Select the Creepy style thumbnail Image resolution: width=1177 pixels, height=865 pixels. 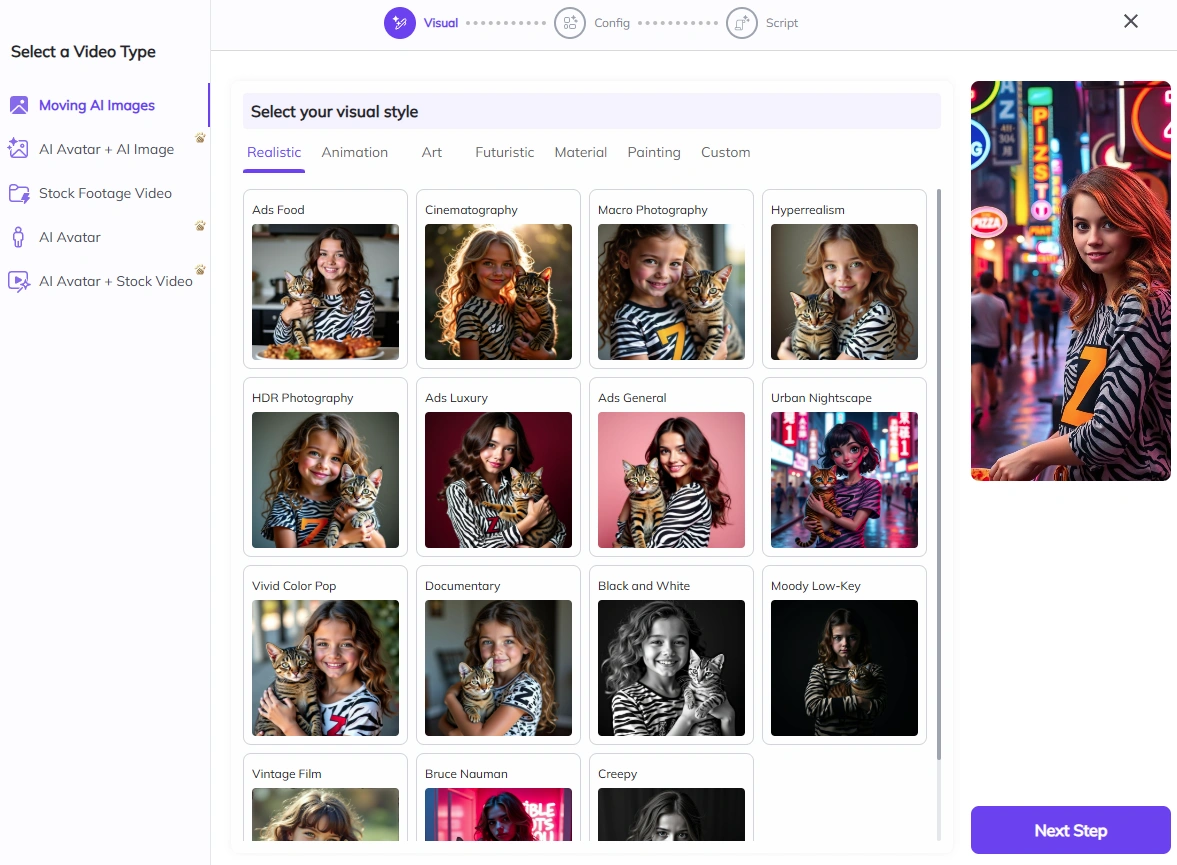[x=671, y=814]
